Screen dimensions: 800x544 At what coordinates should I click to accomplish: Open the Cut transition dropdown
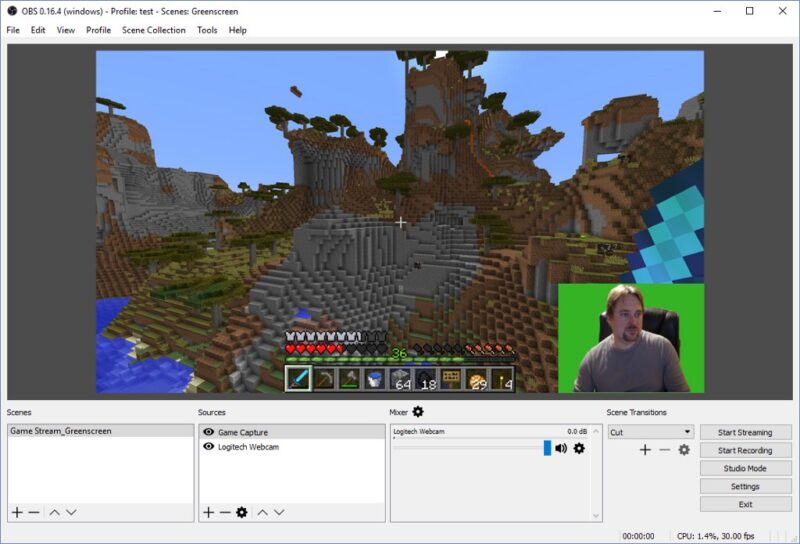pos(650,432)
